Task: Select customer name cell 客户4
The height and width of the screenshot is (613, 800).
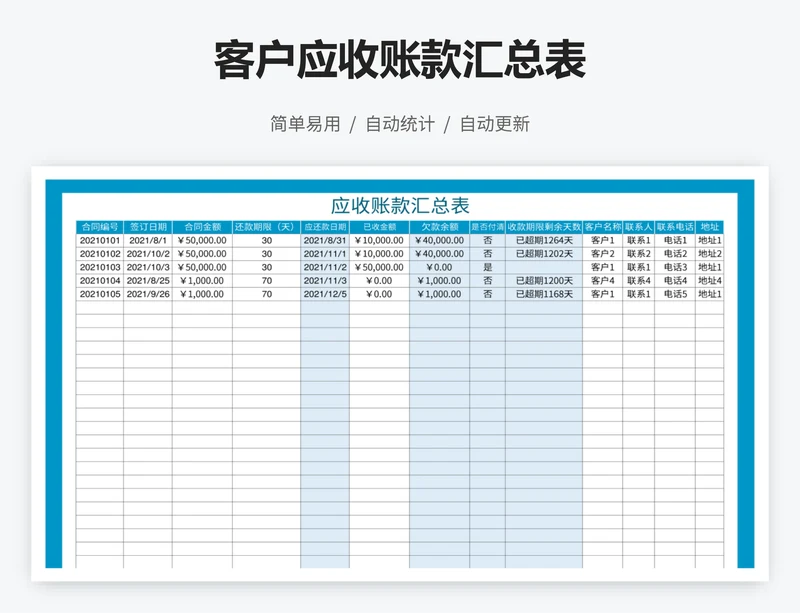Action: pos(603,281)
